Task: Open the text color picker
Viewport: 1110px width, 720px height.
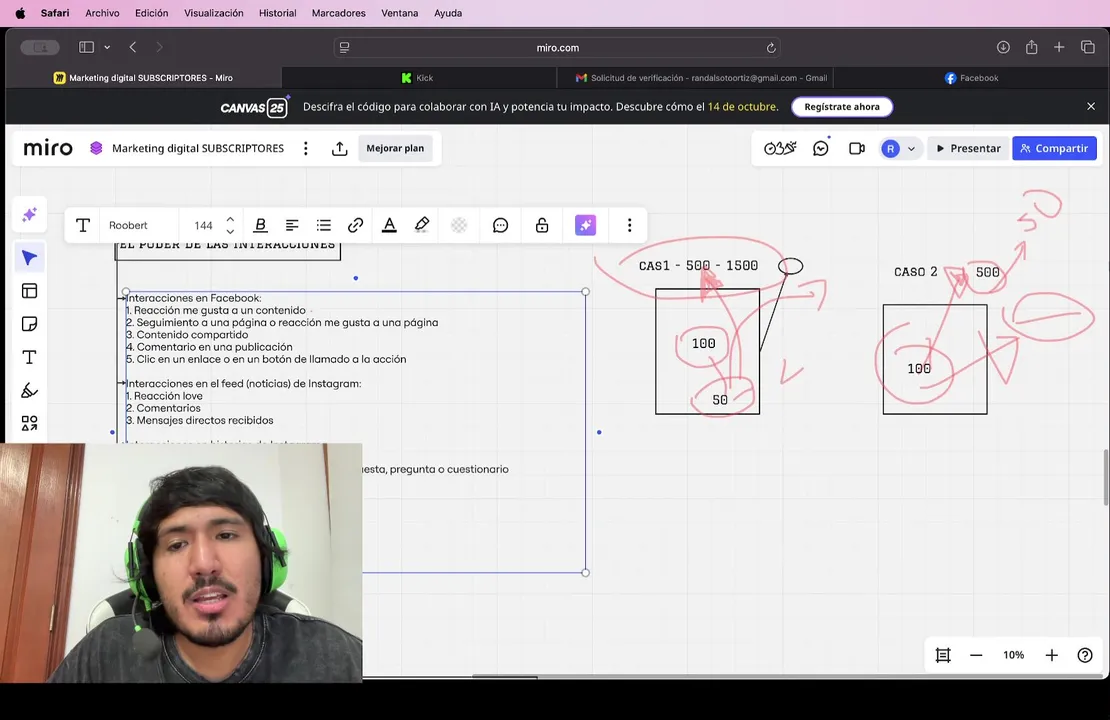Action: point(389,225)
